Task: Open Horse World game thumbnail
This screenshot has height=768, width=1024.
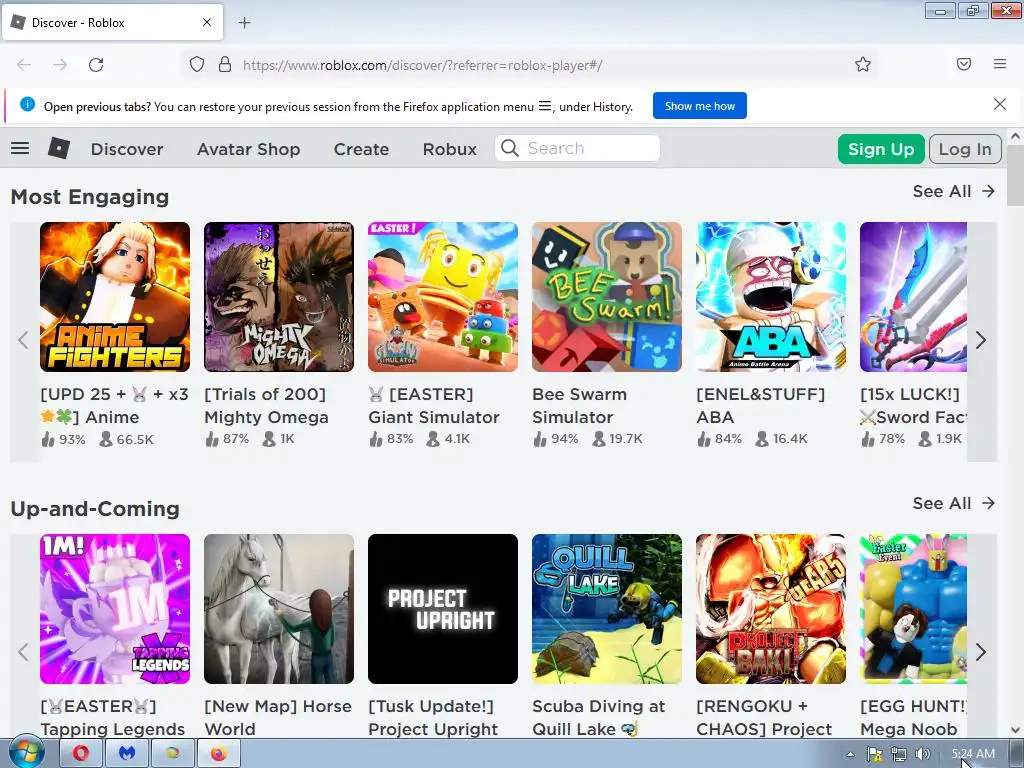Action: coord(279,609)
